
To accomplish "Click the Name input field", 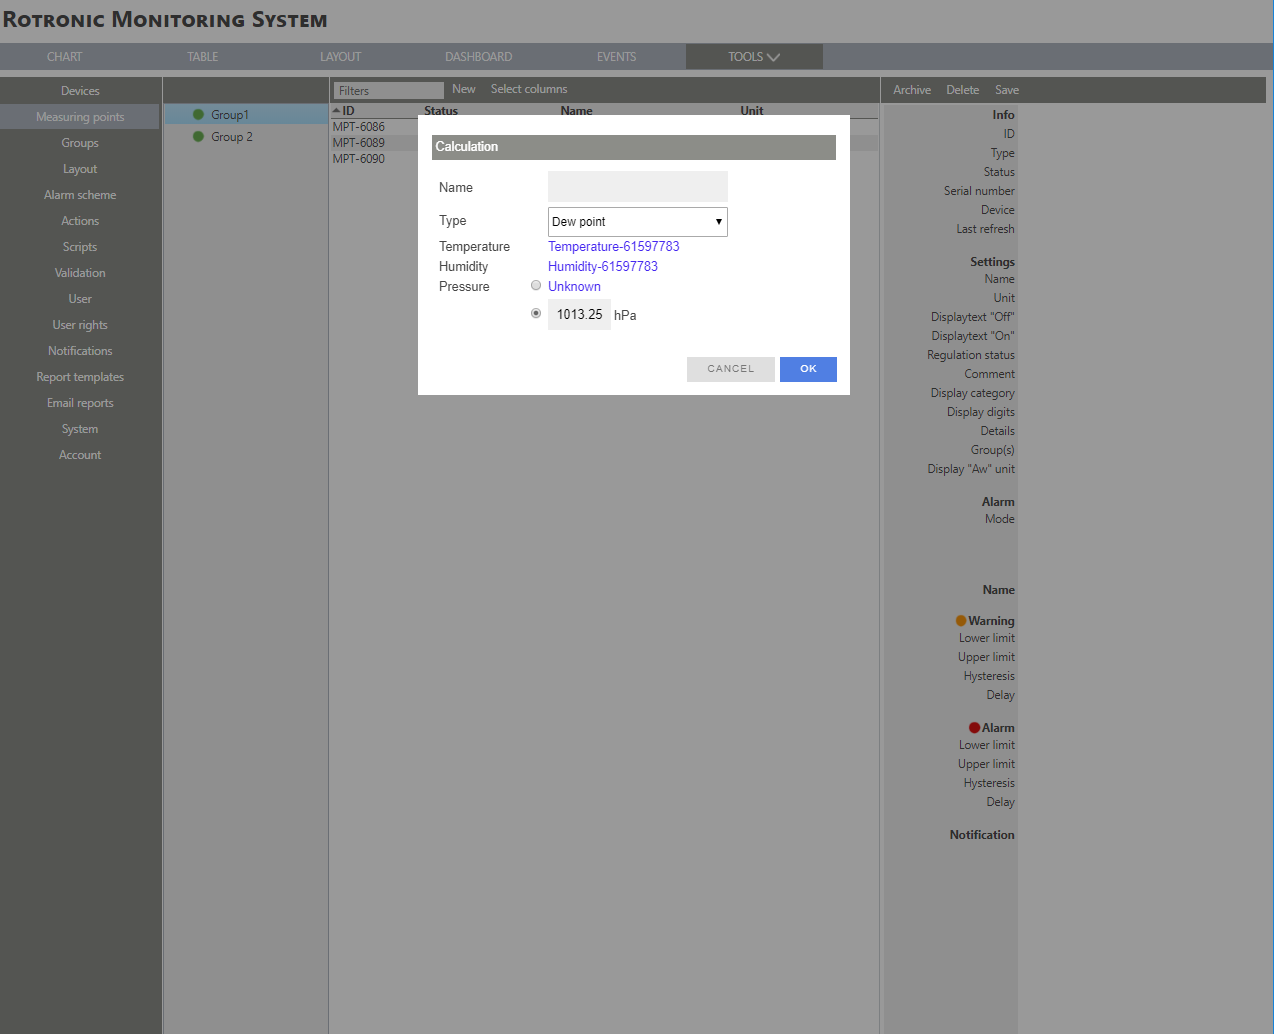I will pyautogui.click(x=638, y=186).
